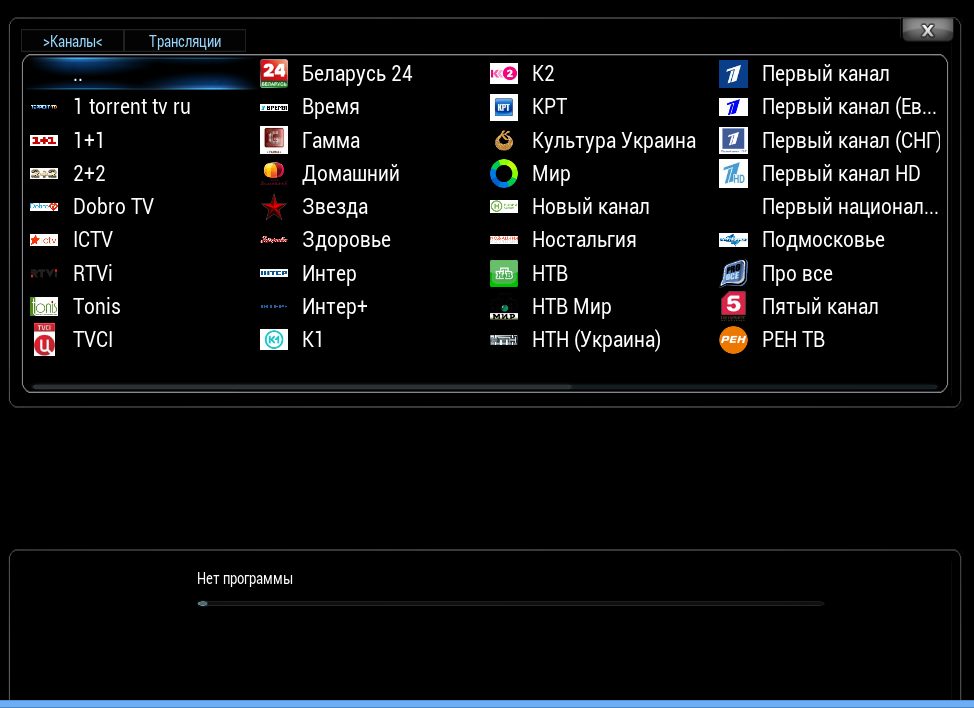Switch to the Каналы tab
Image resolution: width=974 pixels, height=708 pixels.
(x=73, y=41)
